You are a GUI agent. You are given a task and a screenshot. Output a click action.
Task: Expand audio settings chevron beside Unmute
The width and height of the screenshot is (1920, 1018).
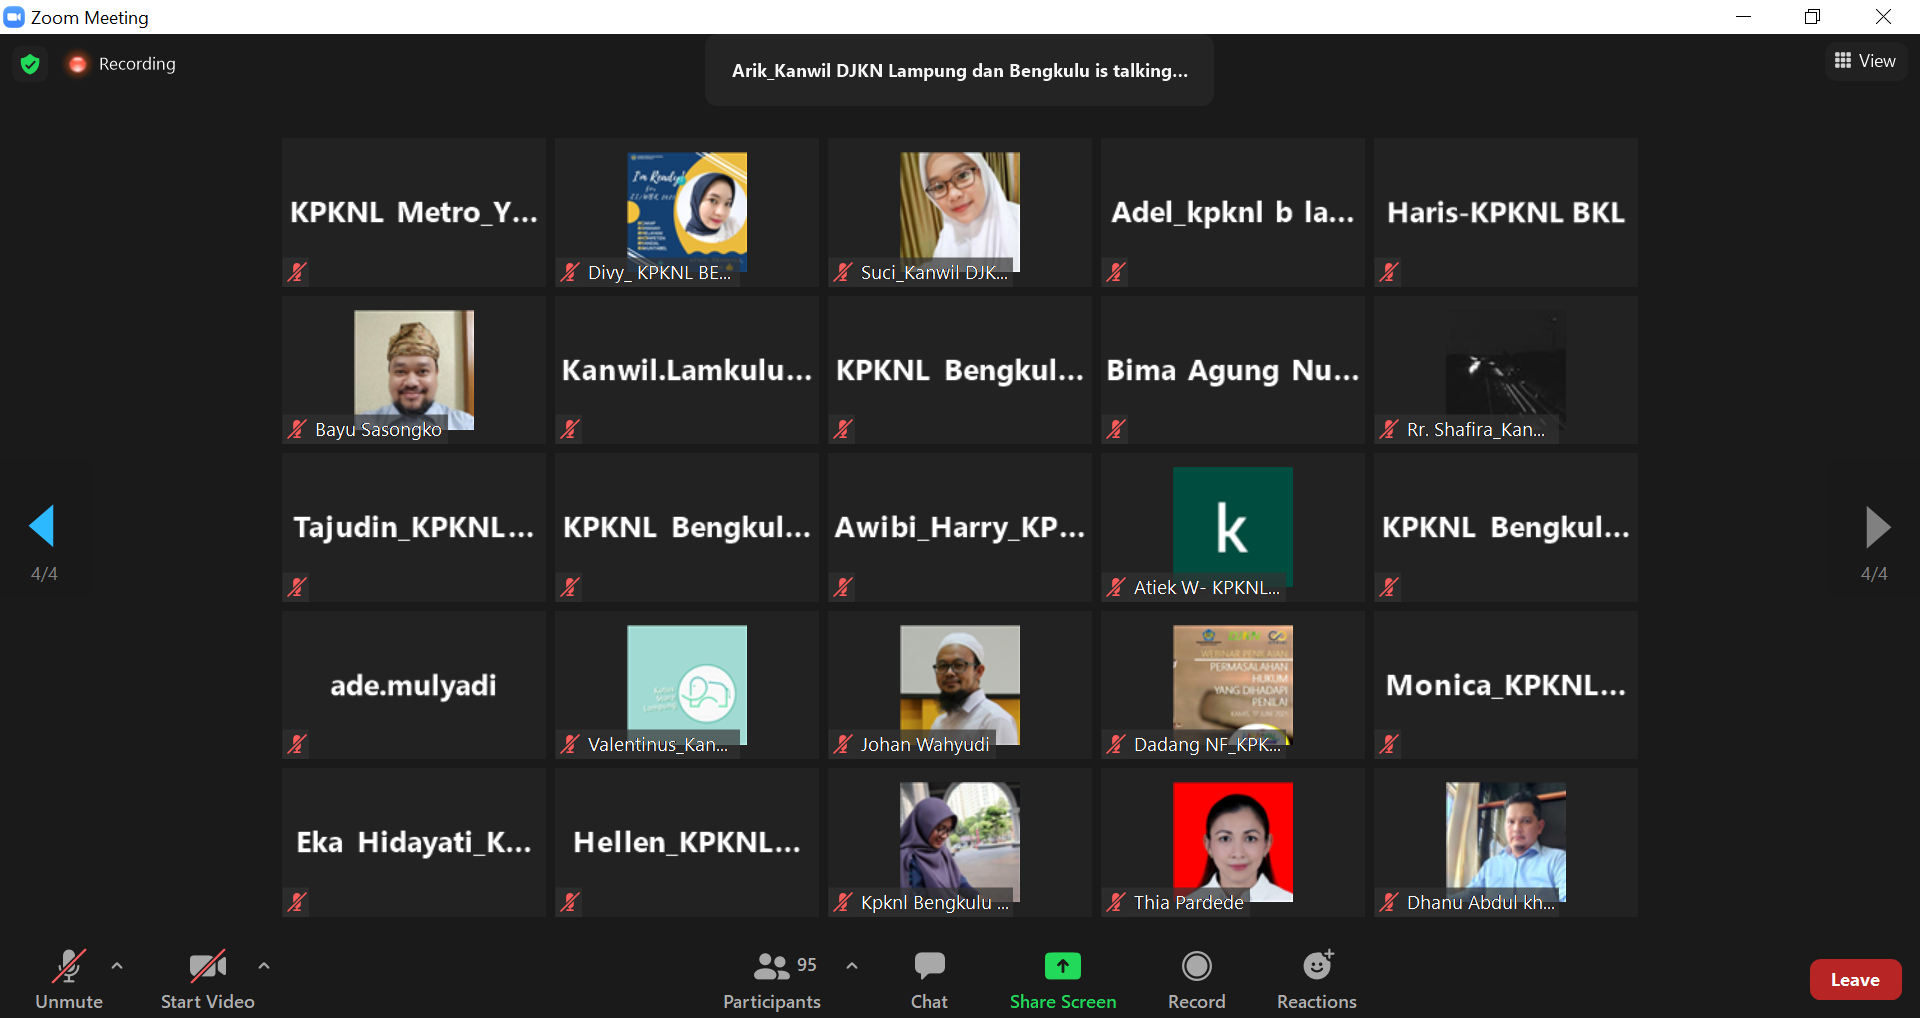(x=117, y=966)
